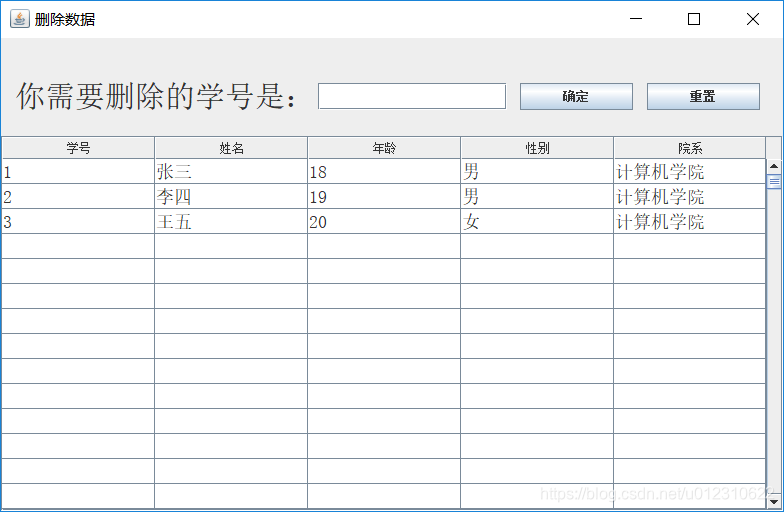Select the 男 gender cell in 张三's row
The height and width of the screenshot is (512, 784).
[x=537, y=172]
